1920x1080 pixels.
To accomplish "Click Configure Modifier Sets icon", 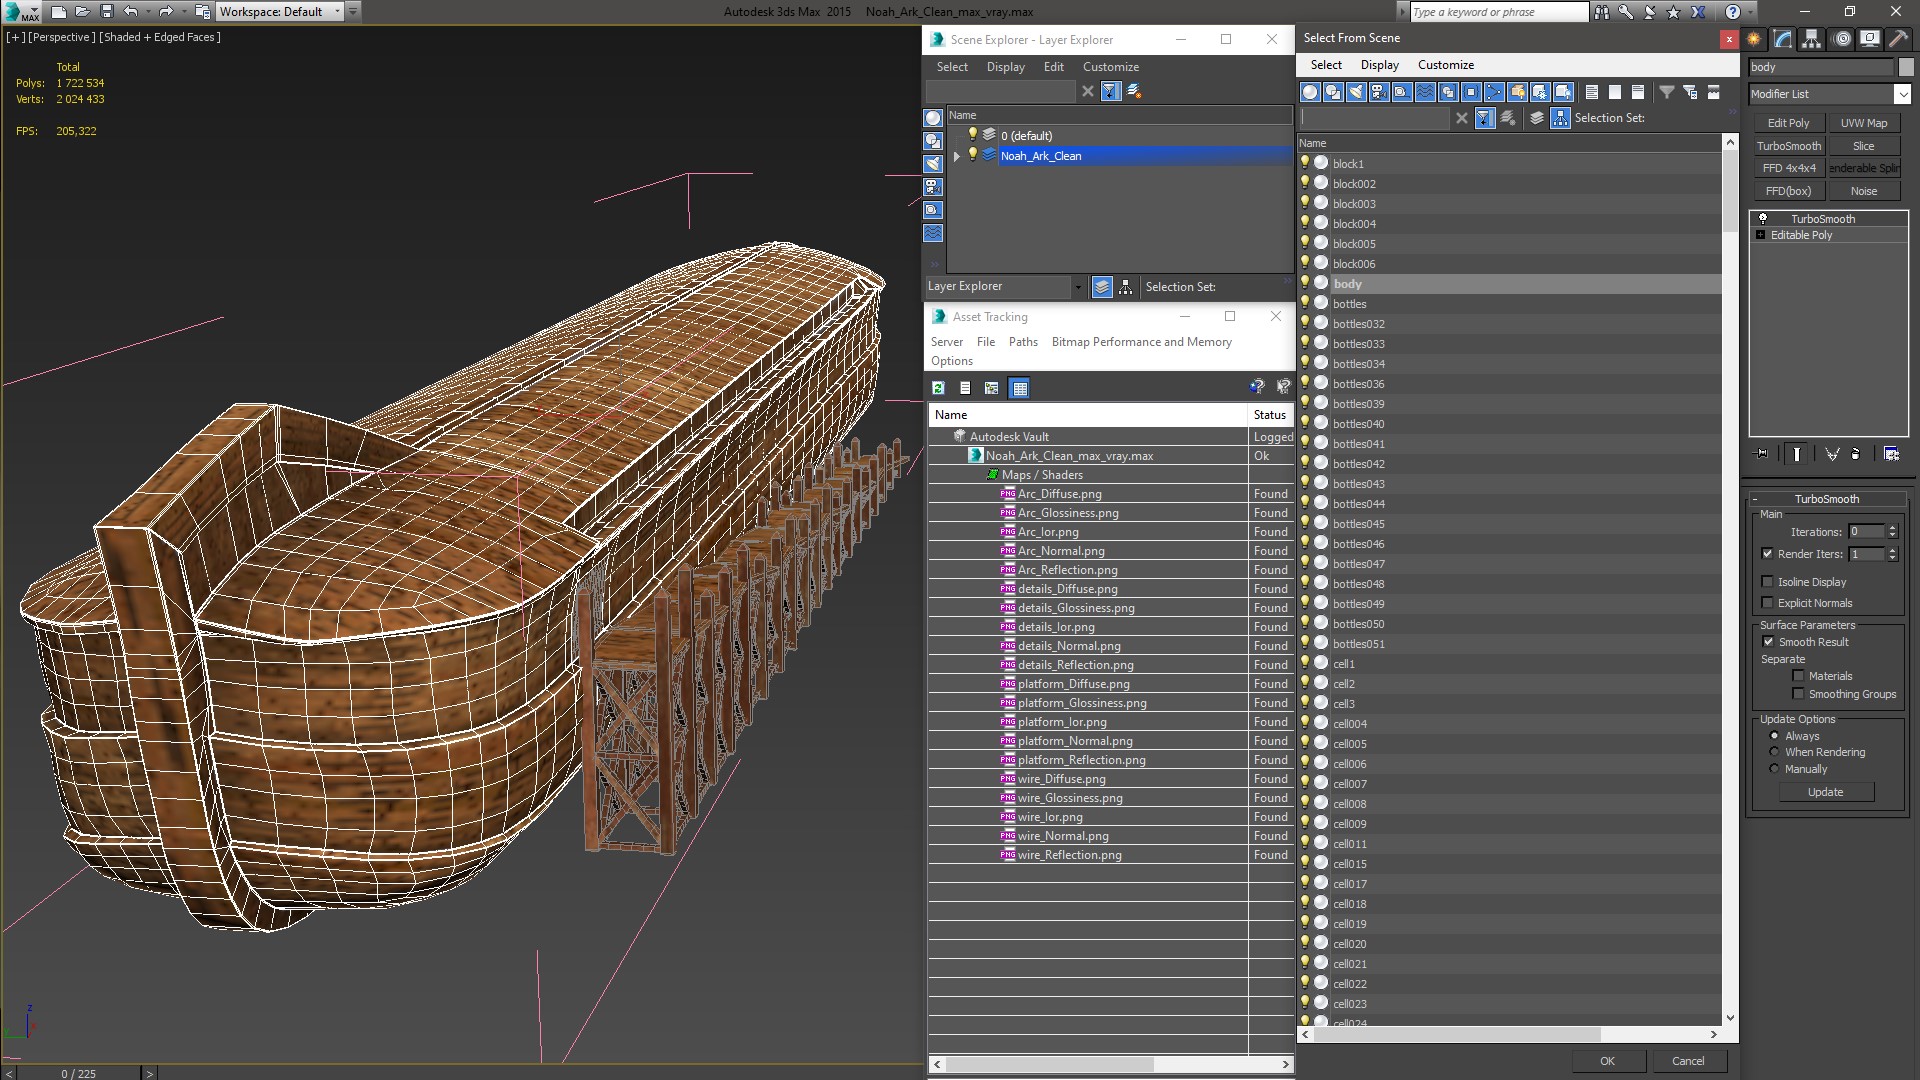I will point(1891,454).
